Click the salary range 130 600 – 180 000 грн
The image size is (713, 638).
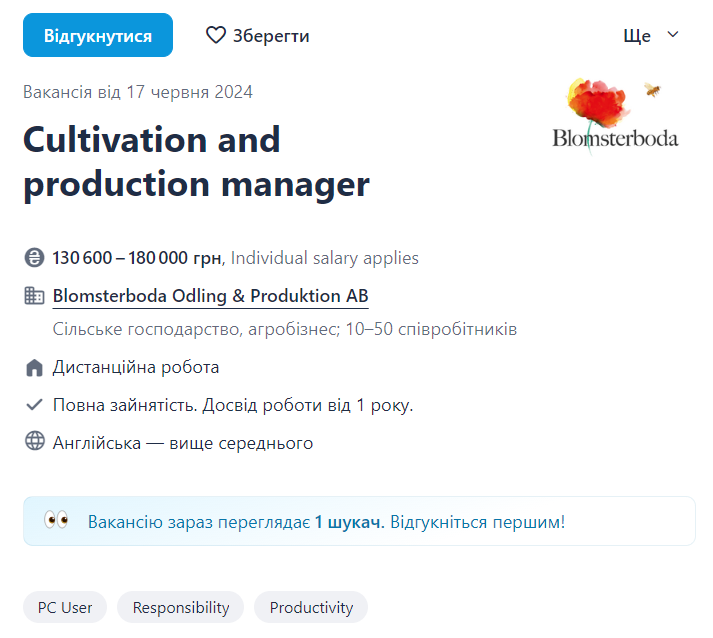point(137,258)
